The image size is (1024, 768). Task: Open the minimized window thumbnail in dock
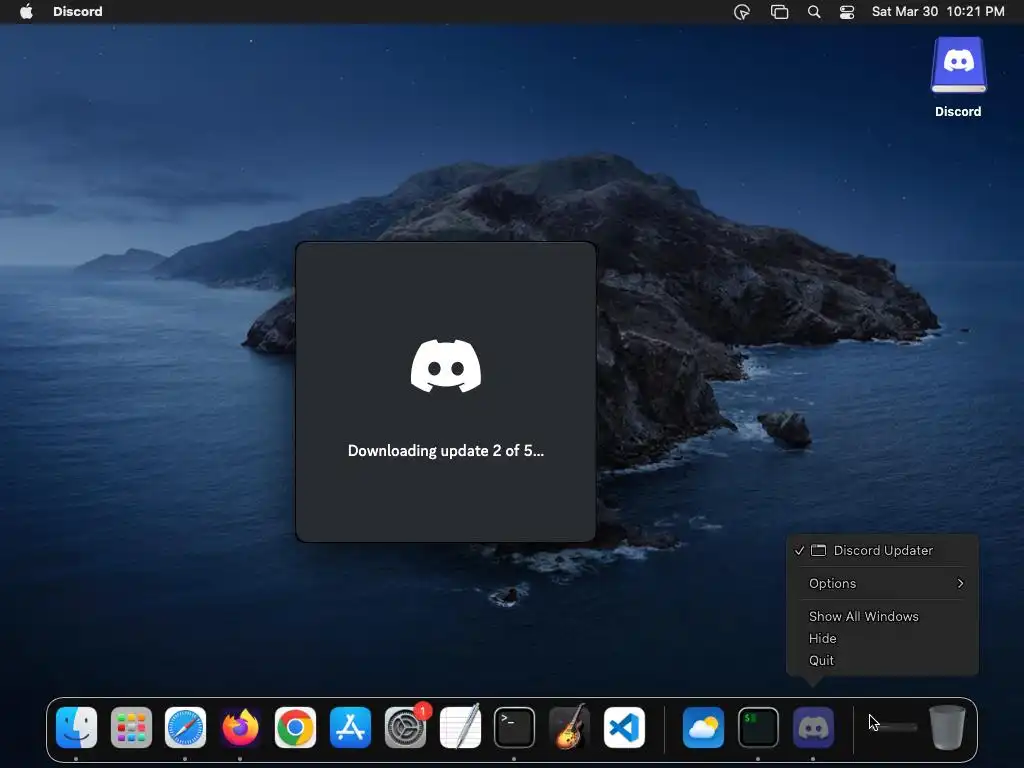[893, 727]
